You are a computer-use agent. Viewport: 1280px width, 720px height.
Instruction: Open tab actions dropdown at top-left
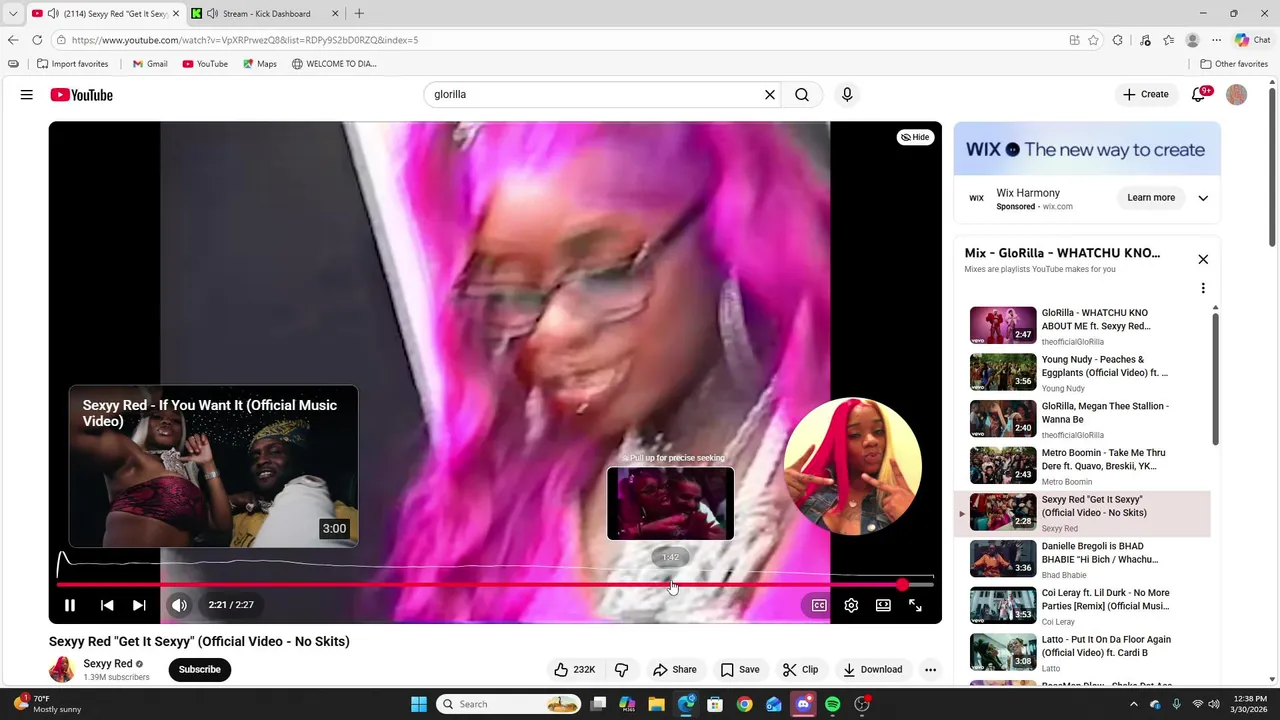pyautogui.click(x=13, y=14)
